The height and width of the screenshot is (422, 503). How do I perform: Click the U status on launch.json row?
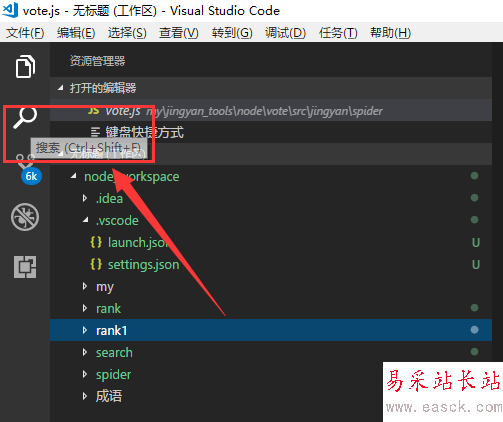tap(476, 242)
